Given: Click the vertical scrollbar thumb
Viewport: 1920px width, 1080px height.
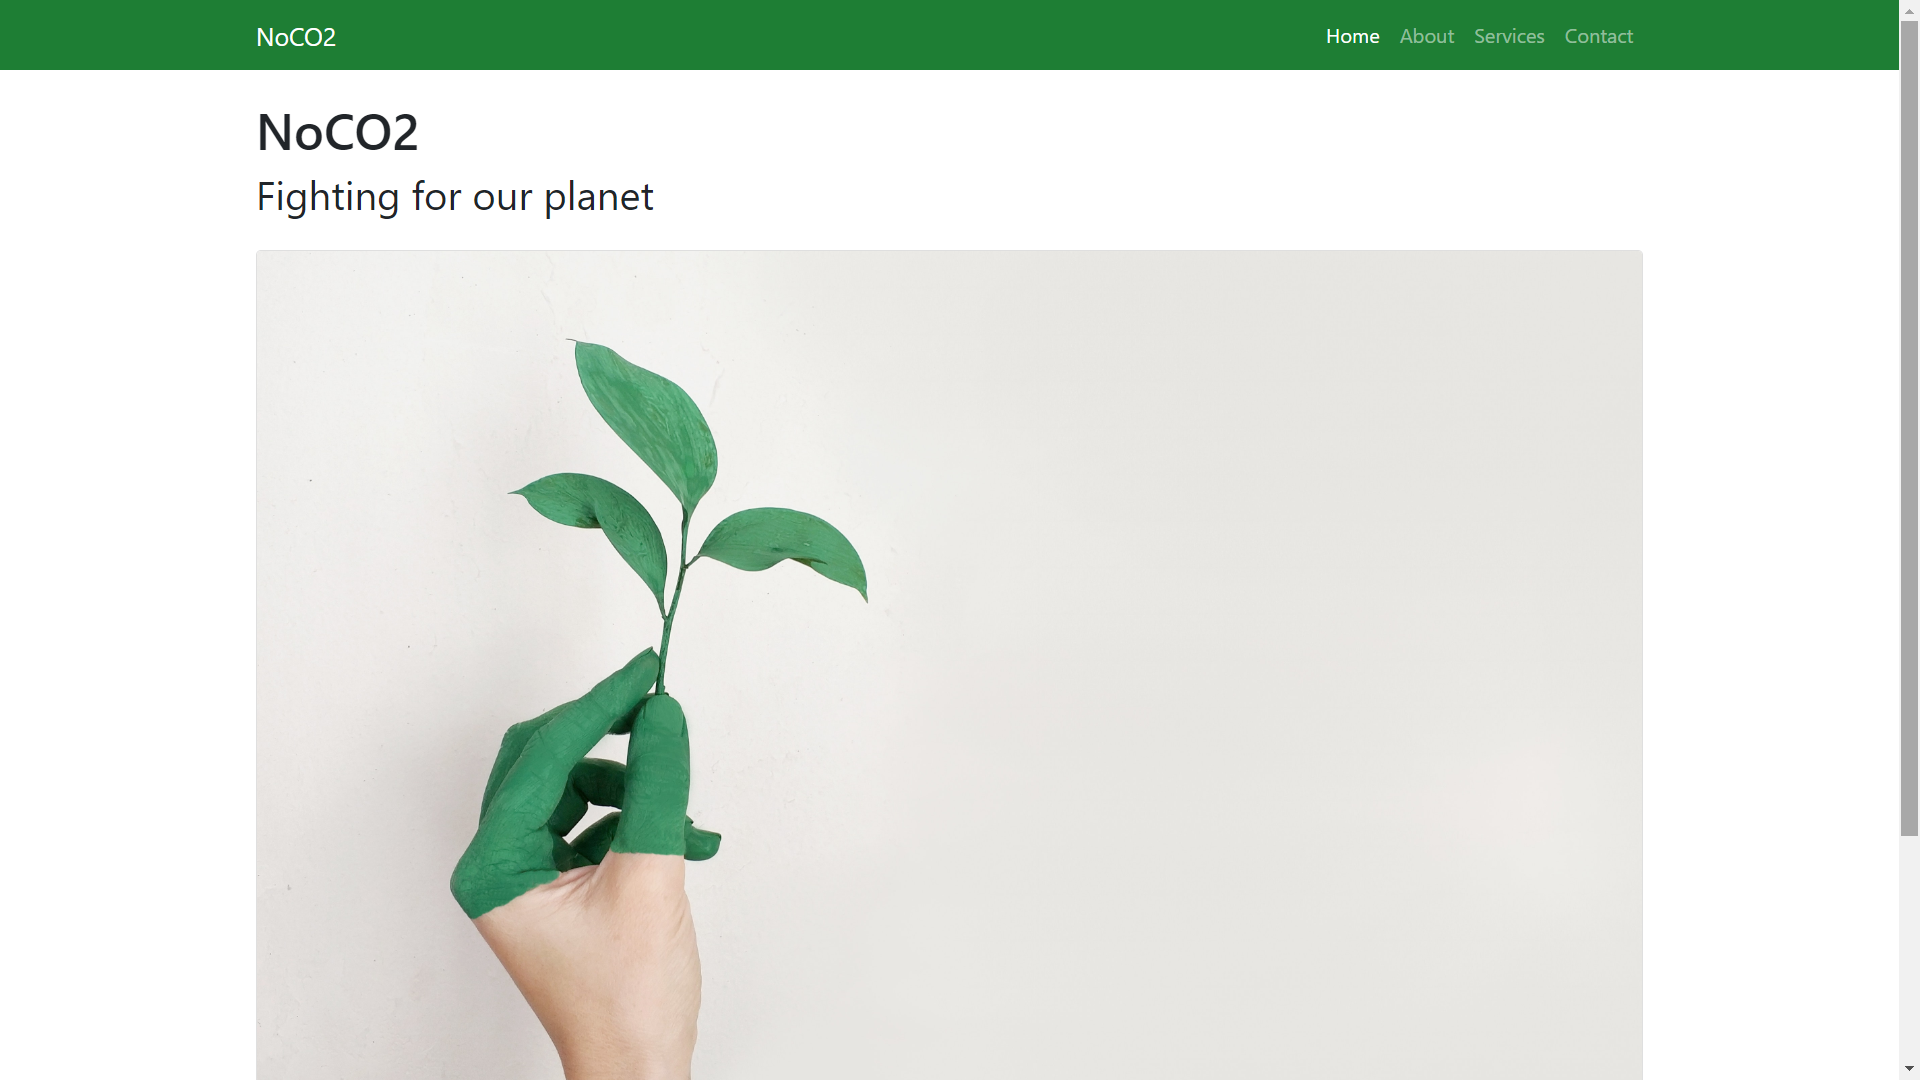Looking at the screenshot, I should pos(1909,428).
